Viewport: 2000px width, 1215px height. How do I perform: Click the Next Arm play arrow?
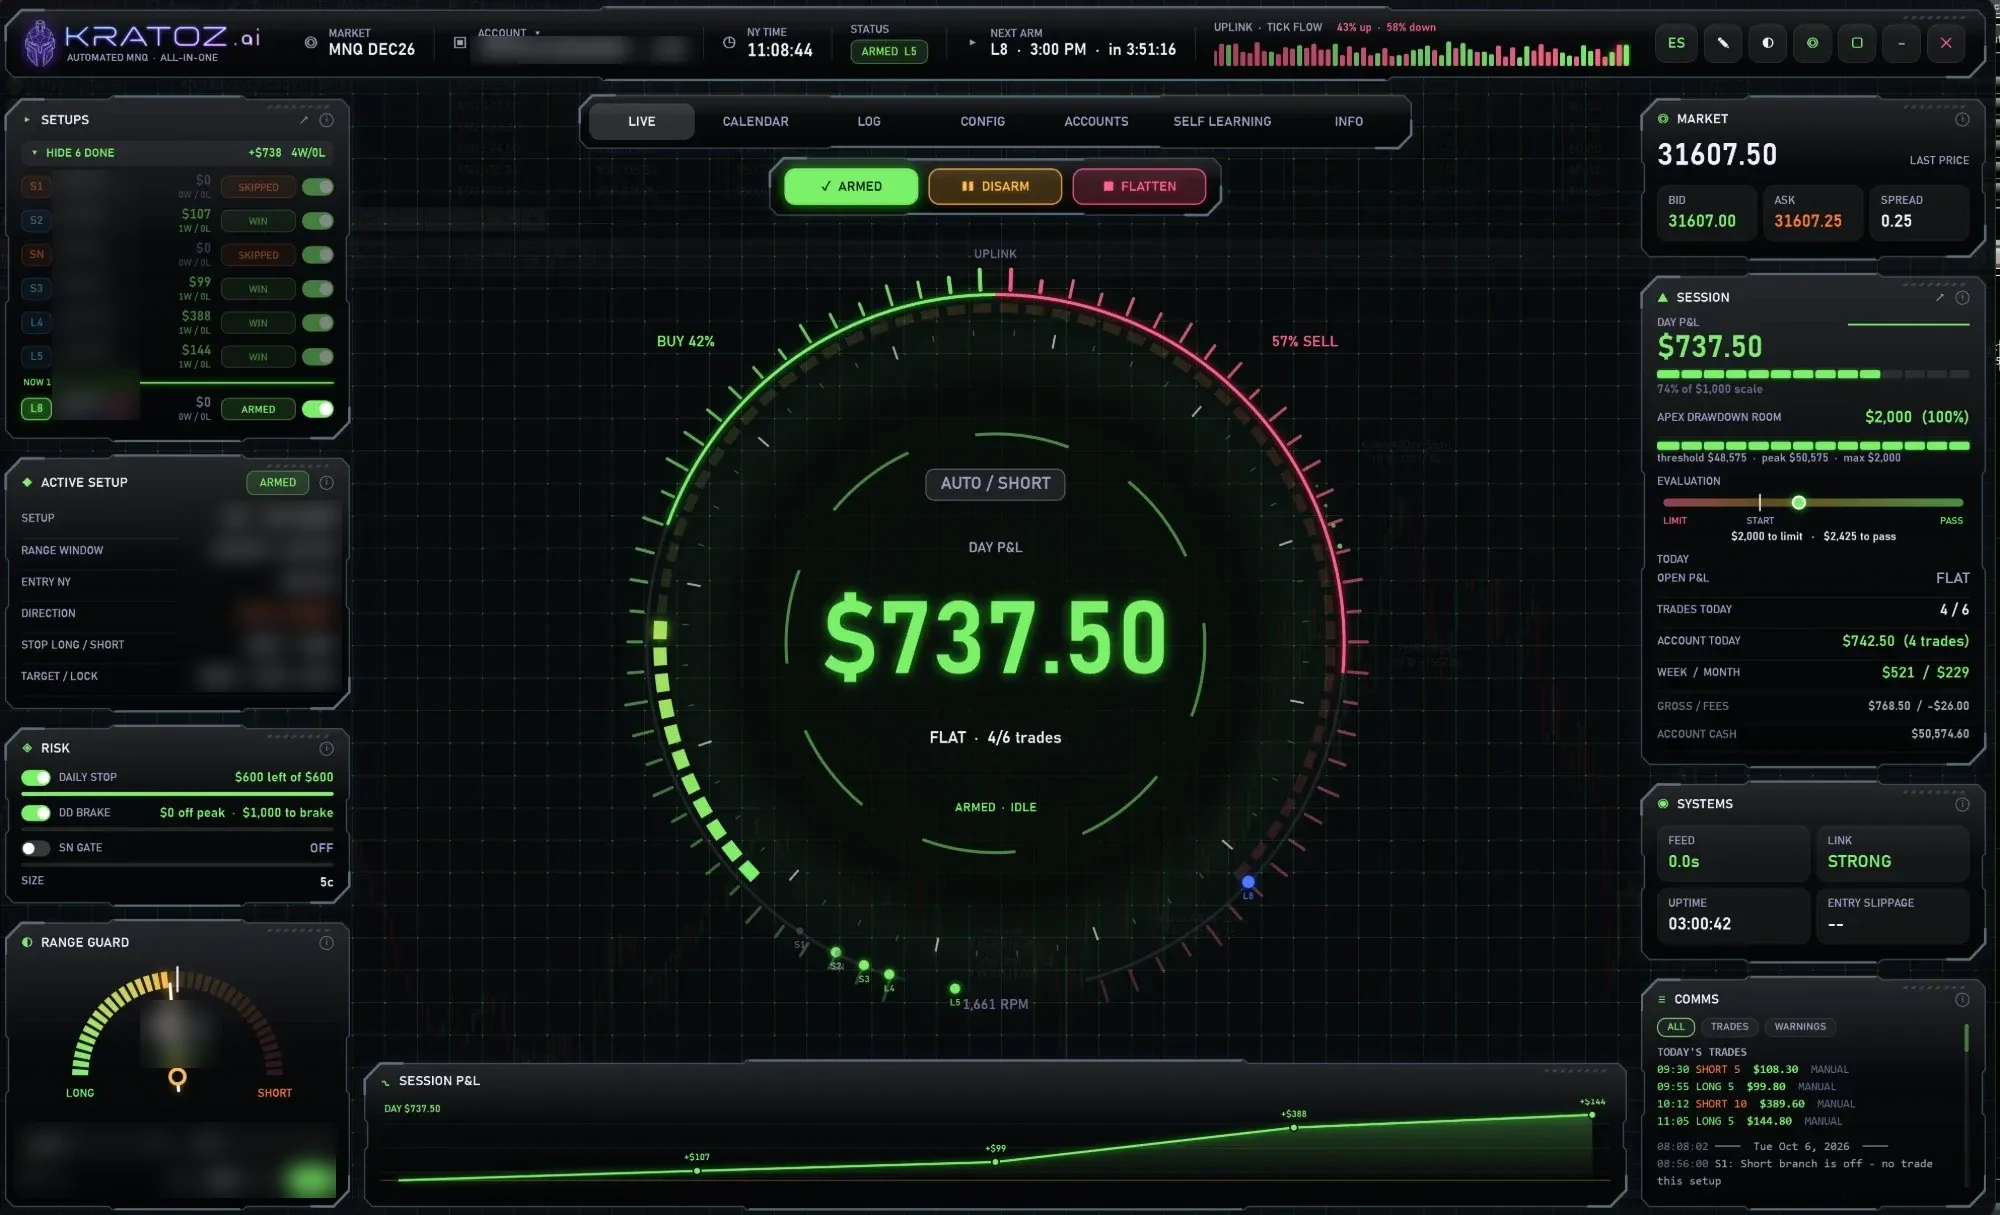coord(972,43)
